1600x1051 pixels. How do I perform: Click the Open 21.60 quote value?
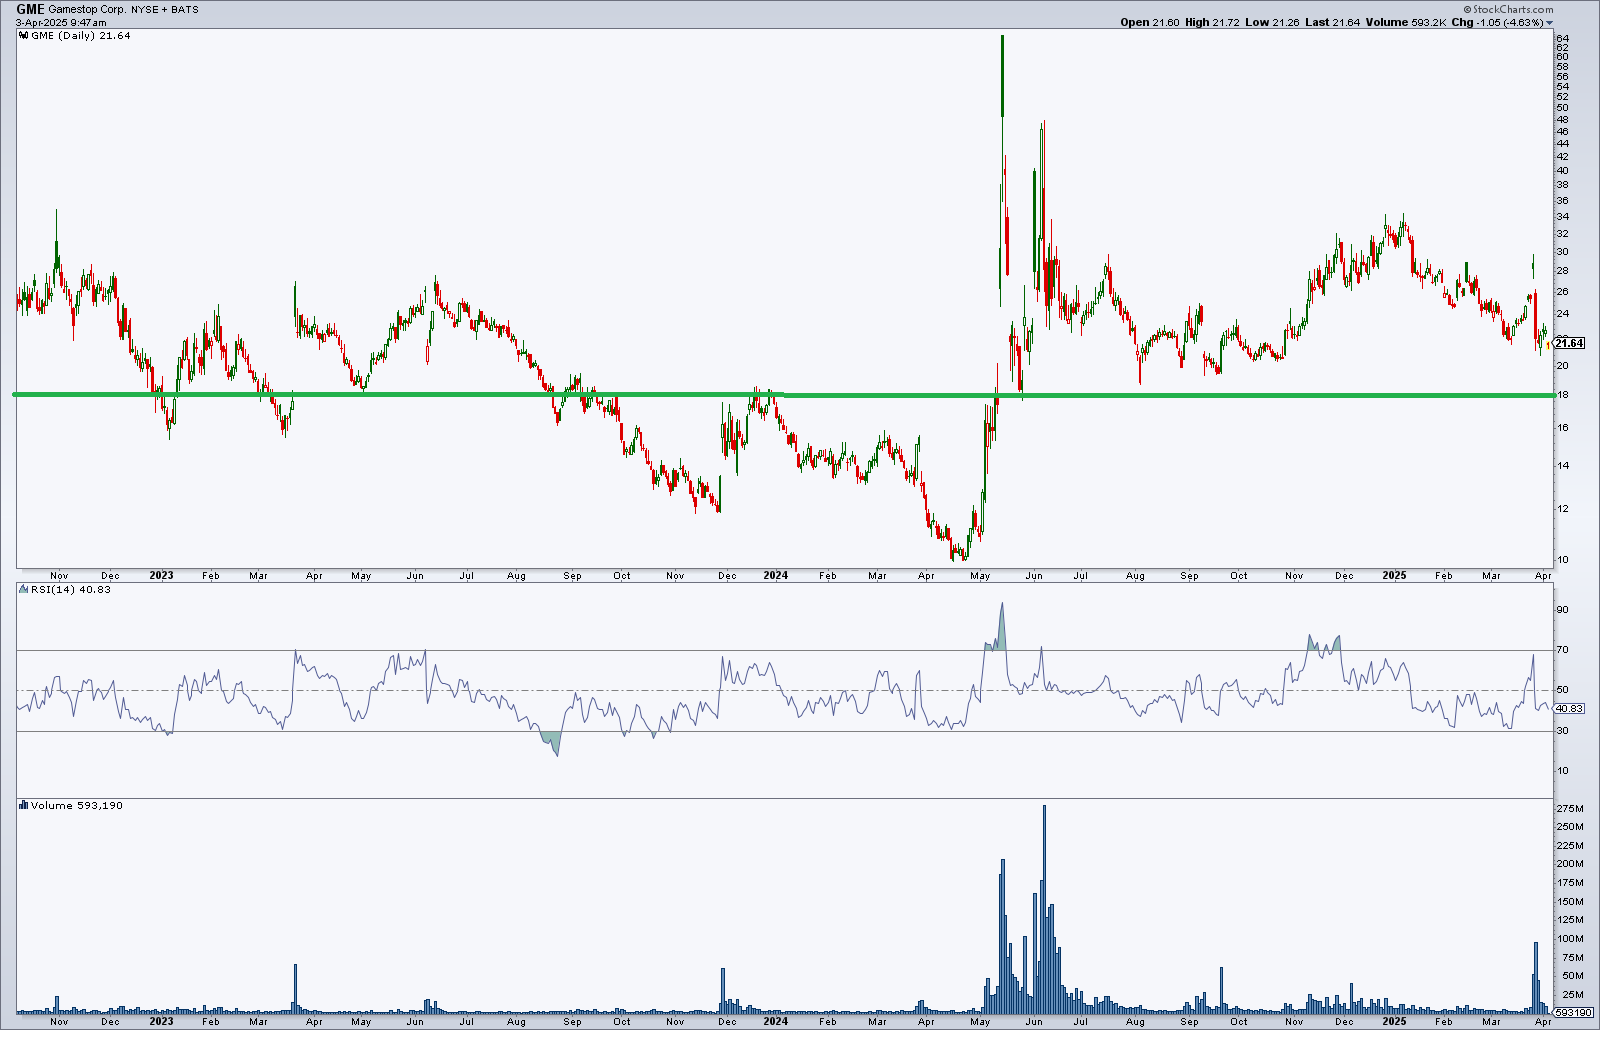click(1149, 22)
